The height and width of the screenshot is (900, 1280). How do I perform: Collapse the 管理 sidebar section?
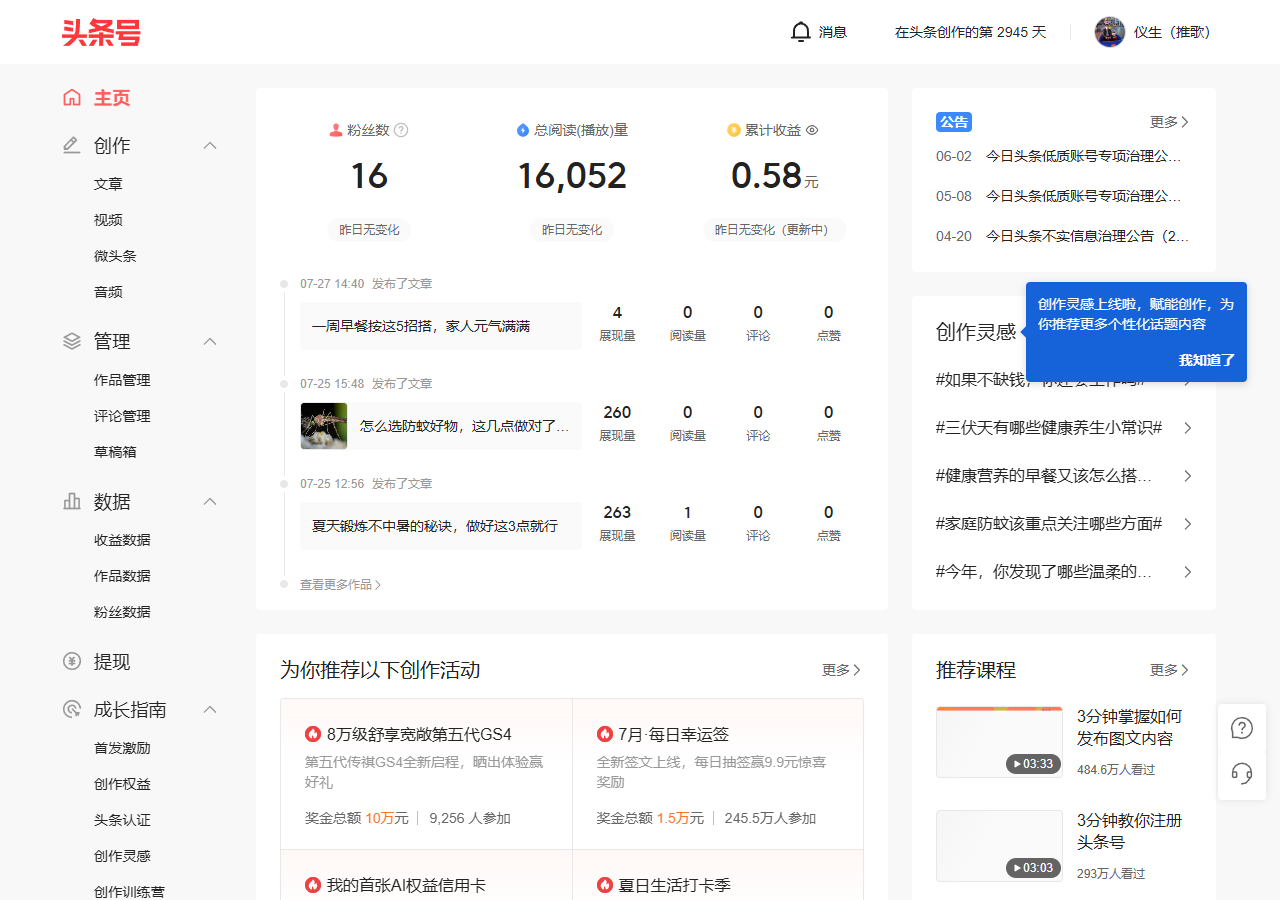tap(210, 342)
